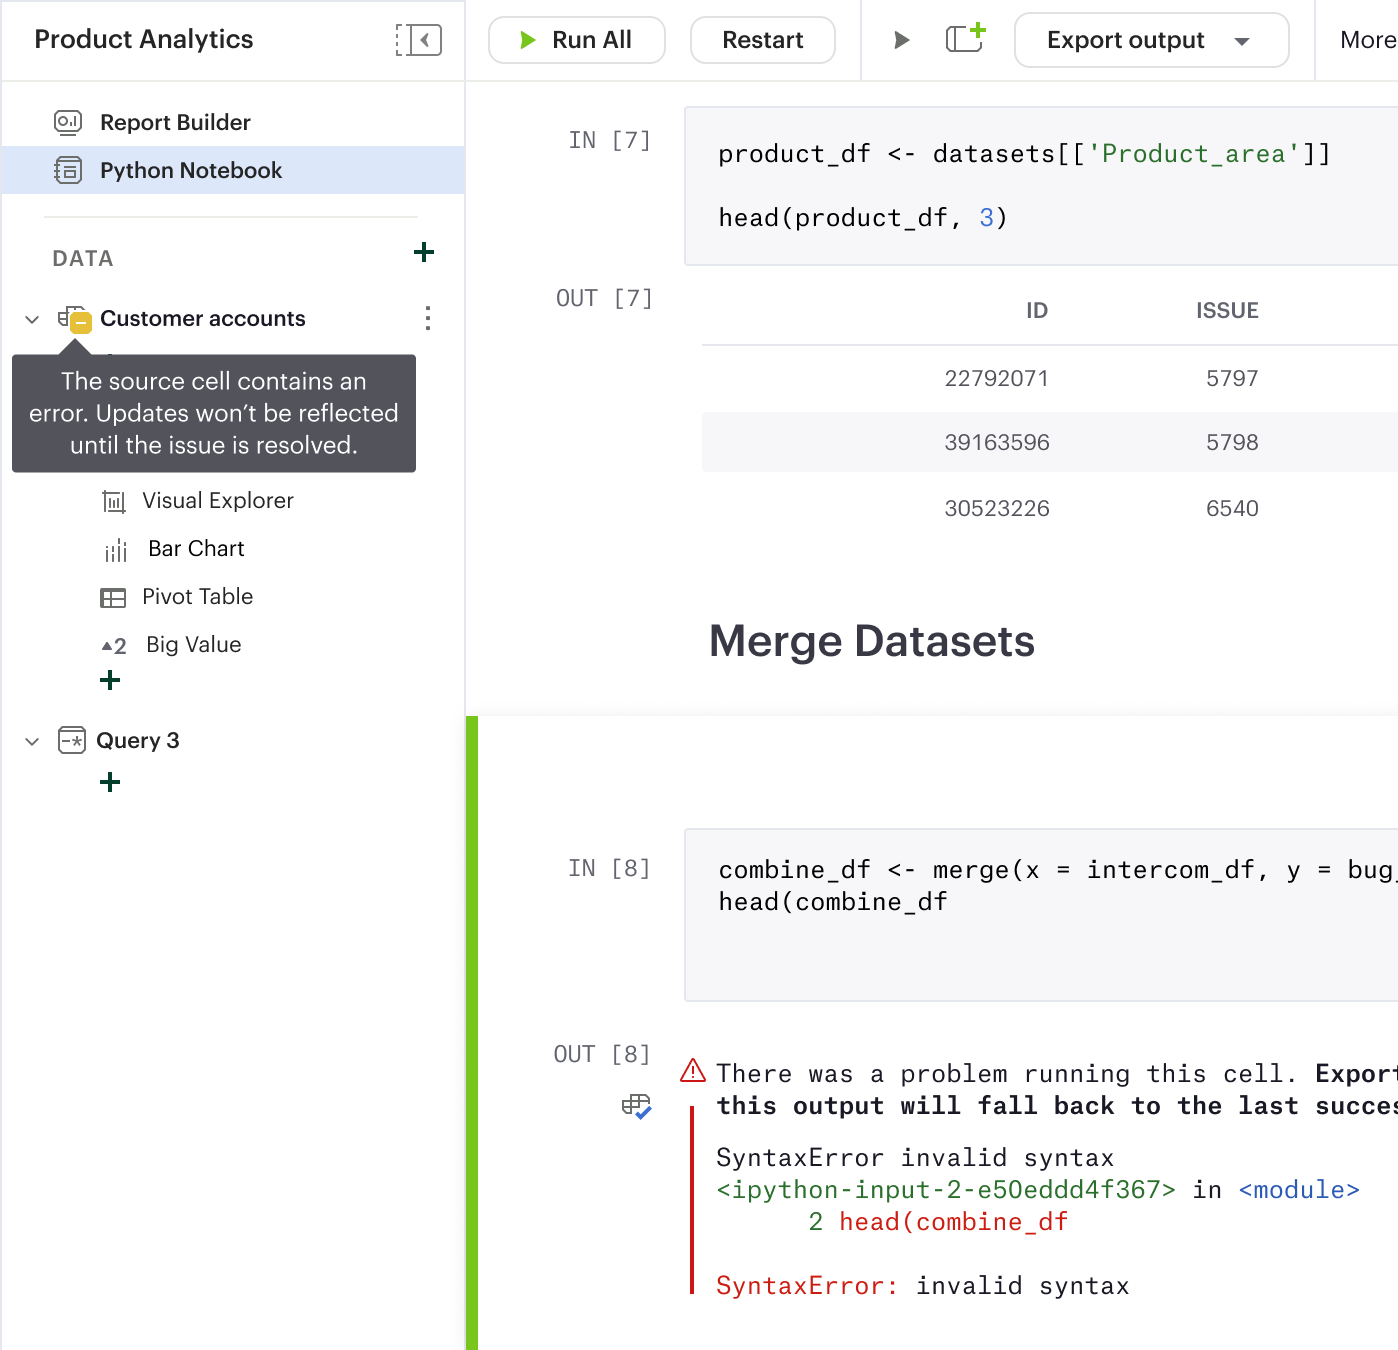Click into code cell IN [7]
The width and height of the screenshot is (1398, 1350).
1041,186
